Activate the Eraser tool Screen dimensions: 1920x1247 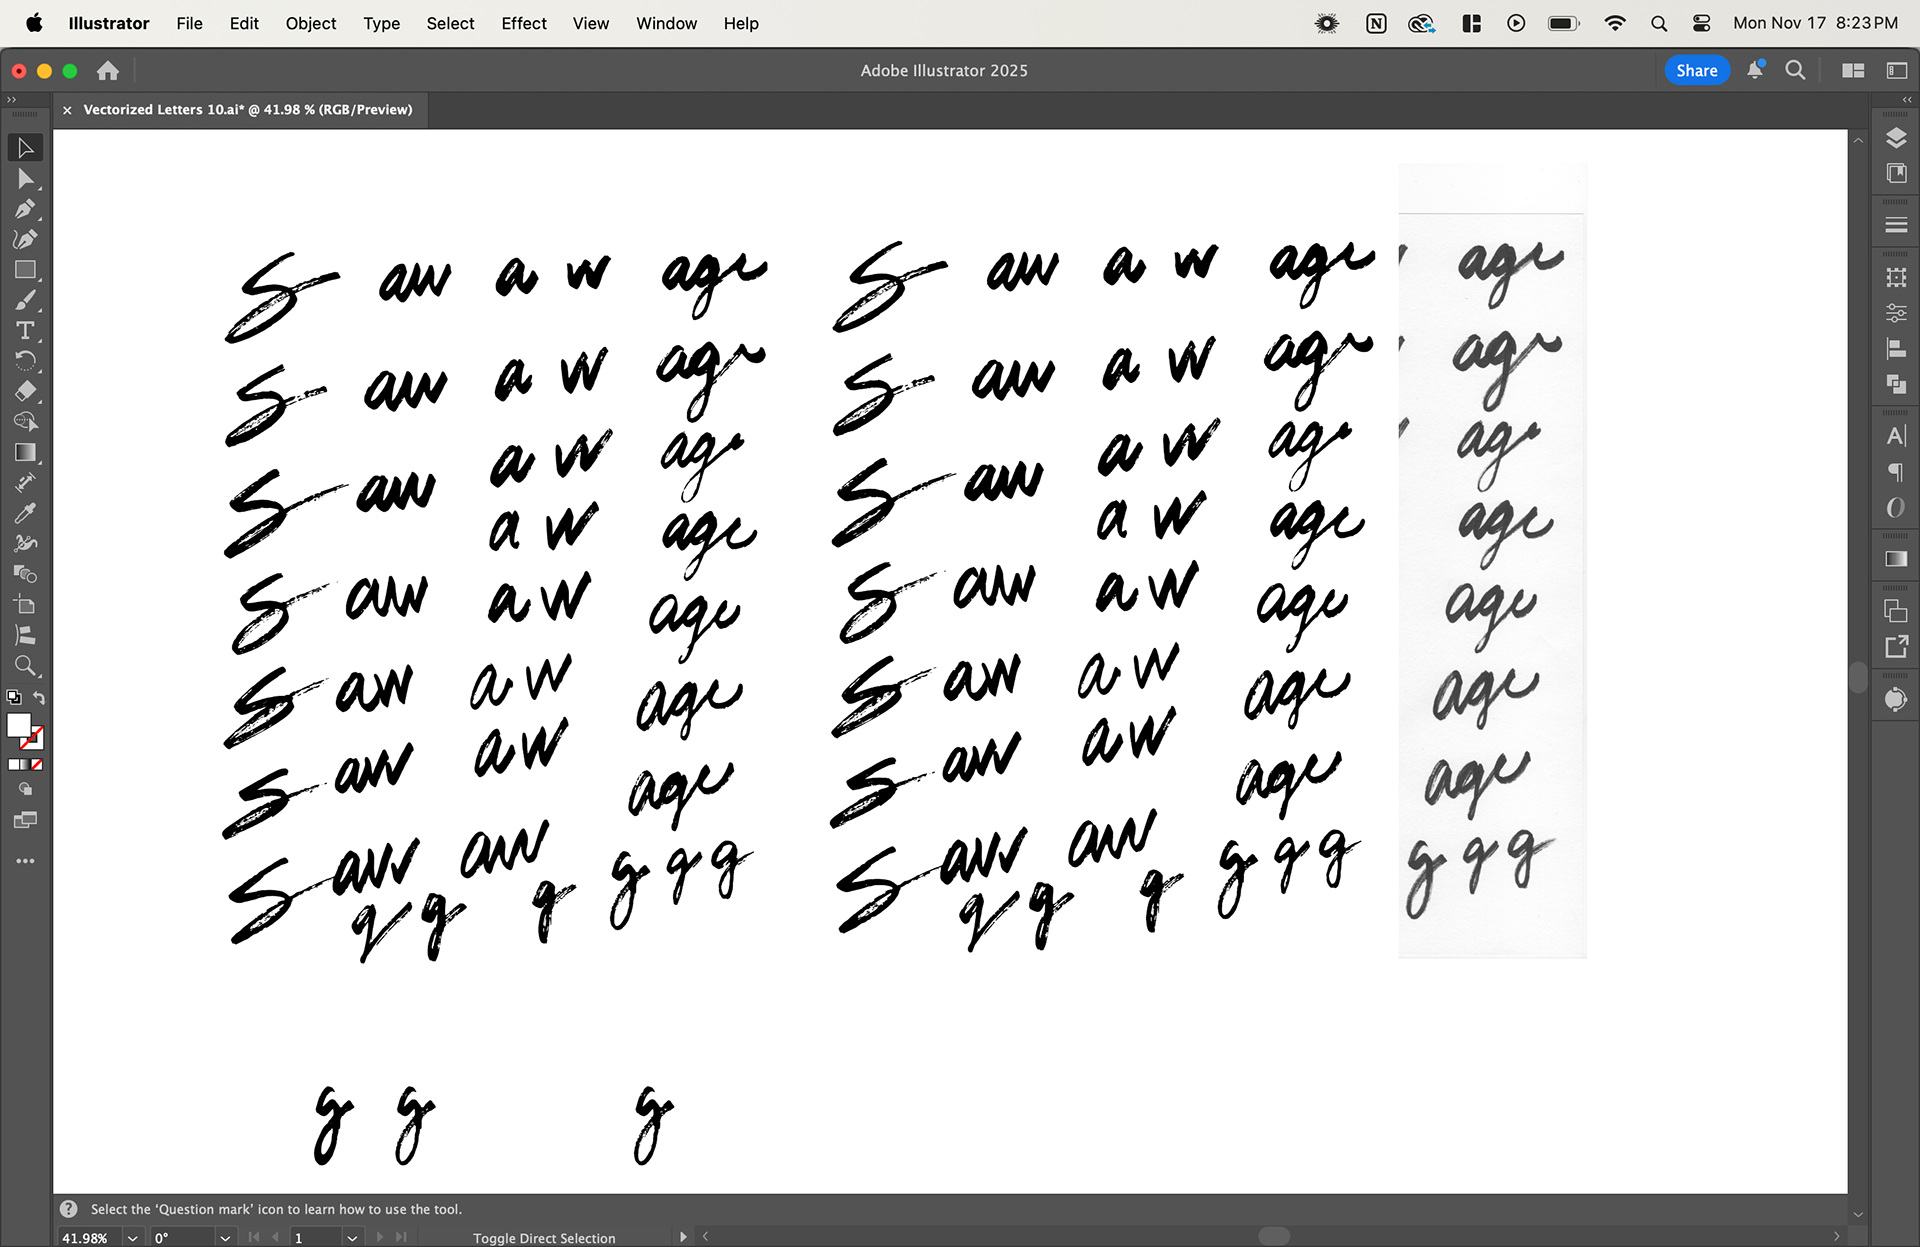point(25,391)
